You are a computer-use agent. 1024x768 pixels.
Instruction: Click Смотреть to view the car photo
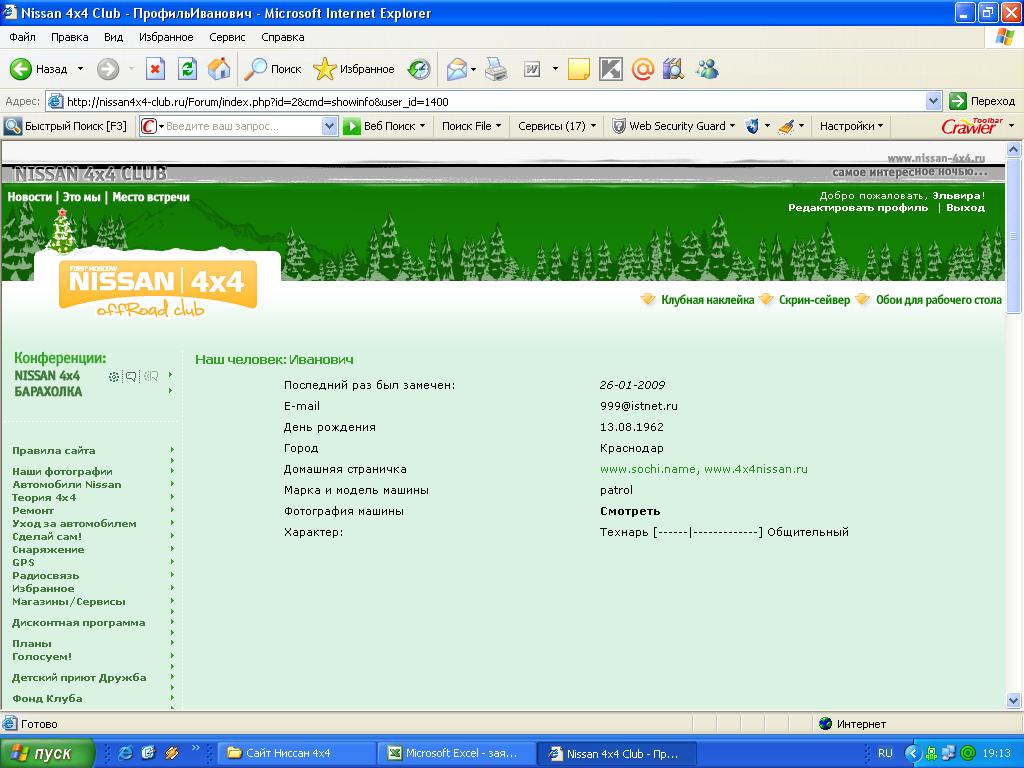[x=630, y=511]
